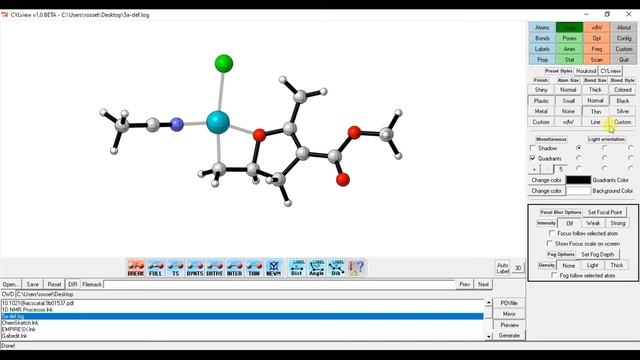
Task: Switch to the Poses tab
Action: point(569,38)
